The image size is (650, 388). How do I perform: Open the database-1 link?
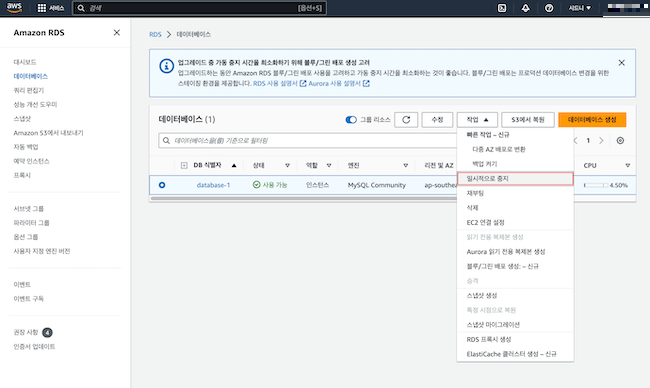[x=213, y=185]
